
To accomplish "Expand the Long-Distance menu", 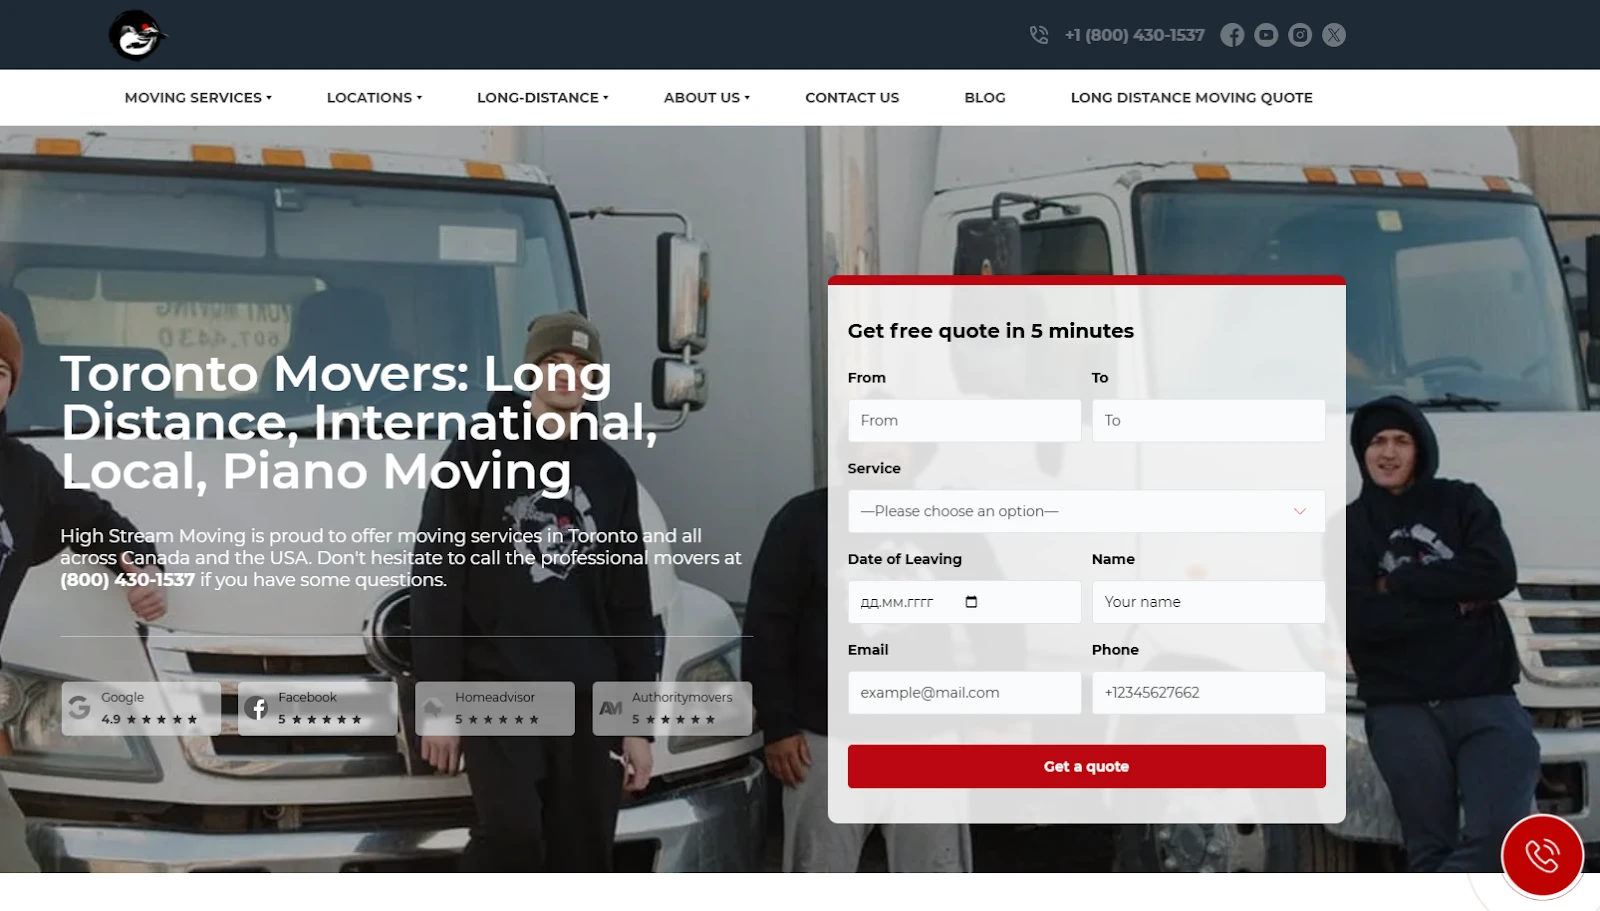I will tap(542, 98).
